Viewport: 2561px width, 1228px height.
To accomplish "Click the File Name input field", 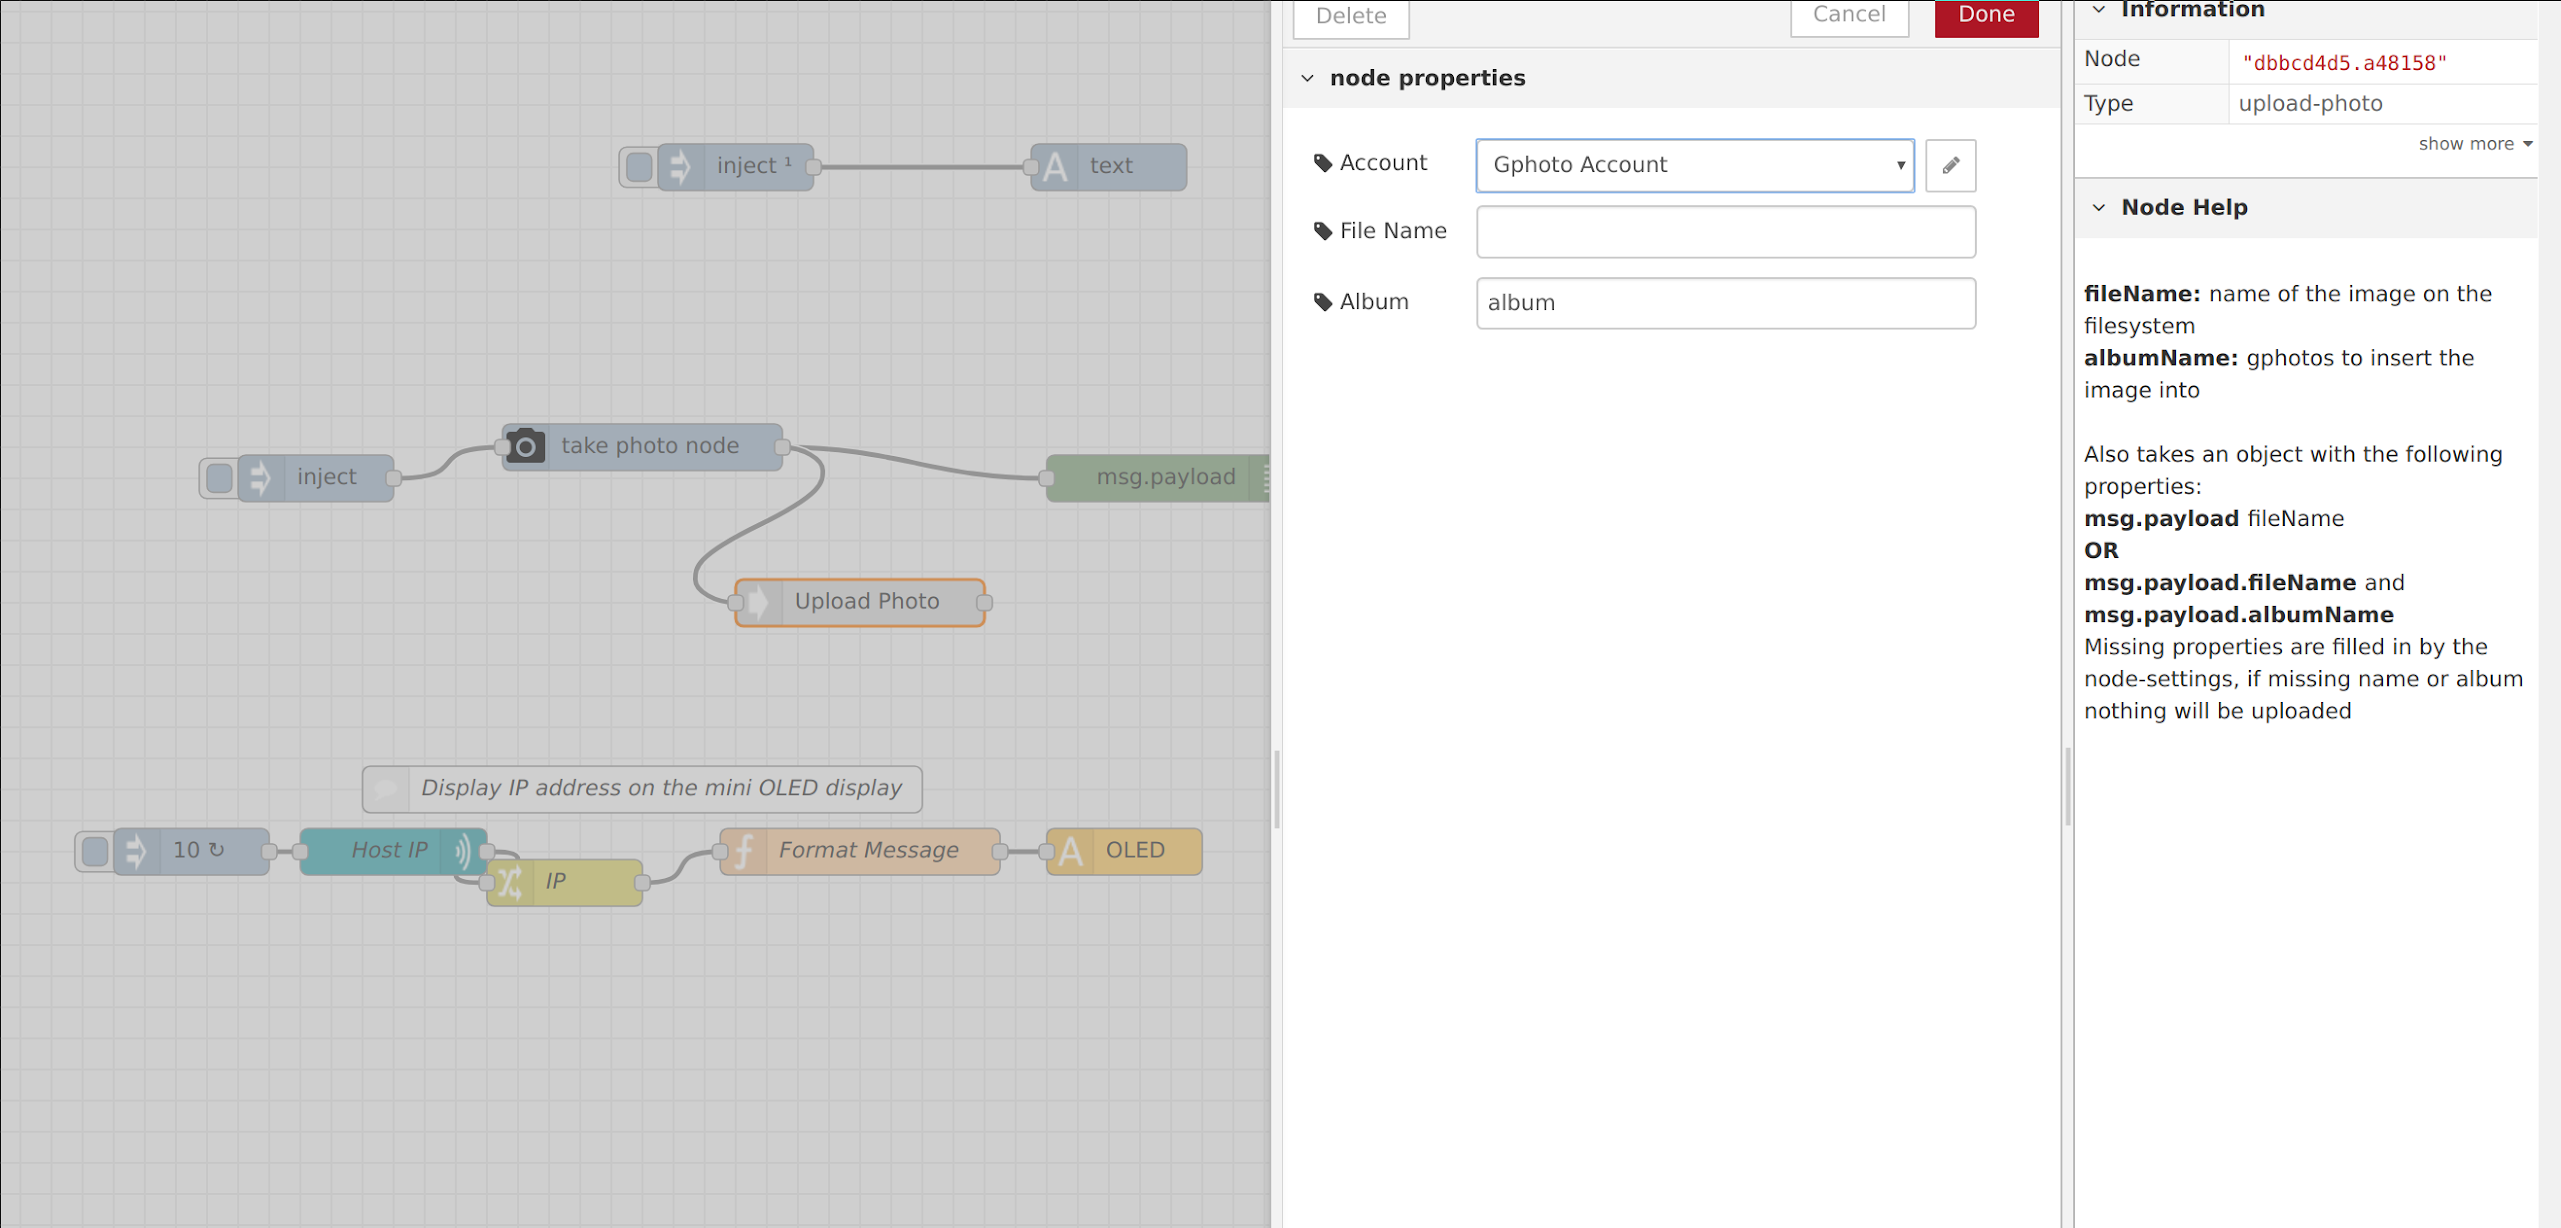I will (1725, 232).
